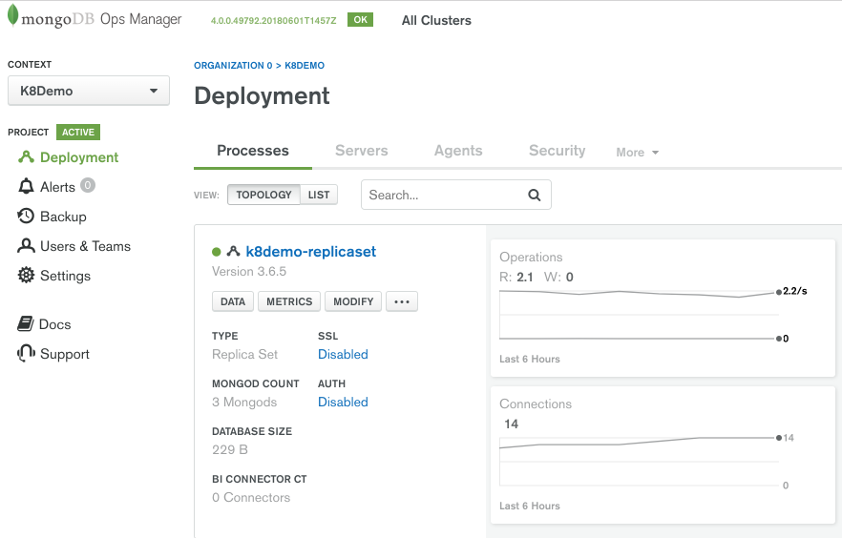Click the AUTH Disabled link

343,402
